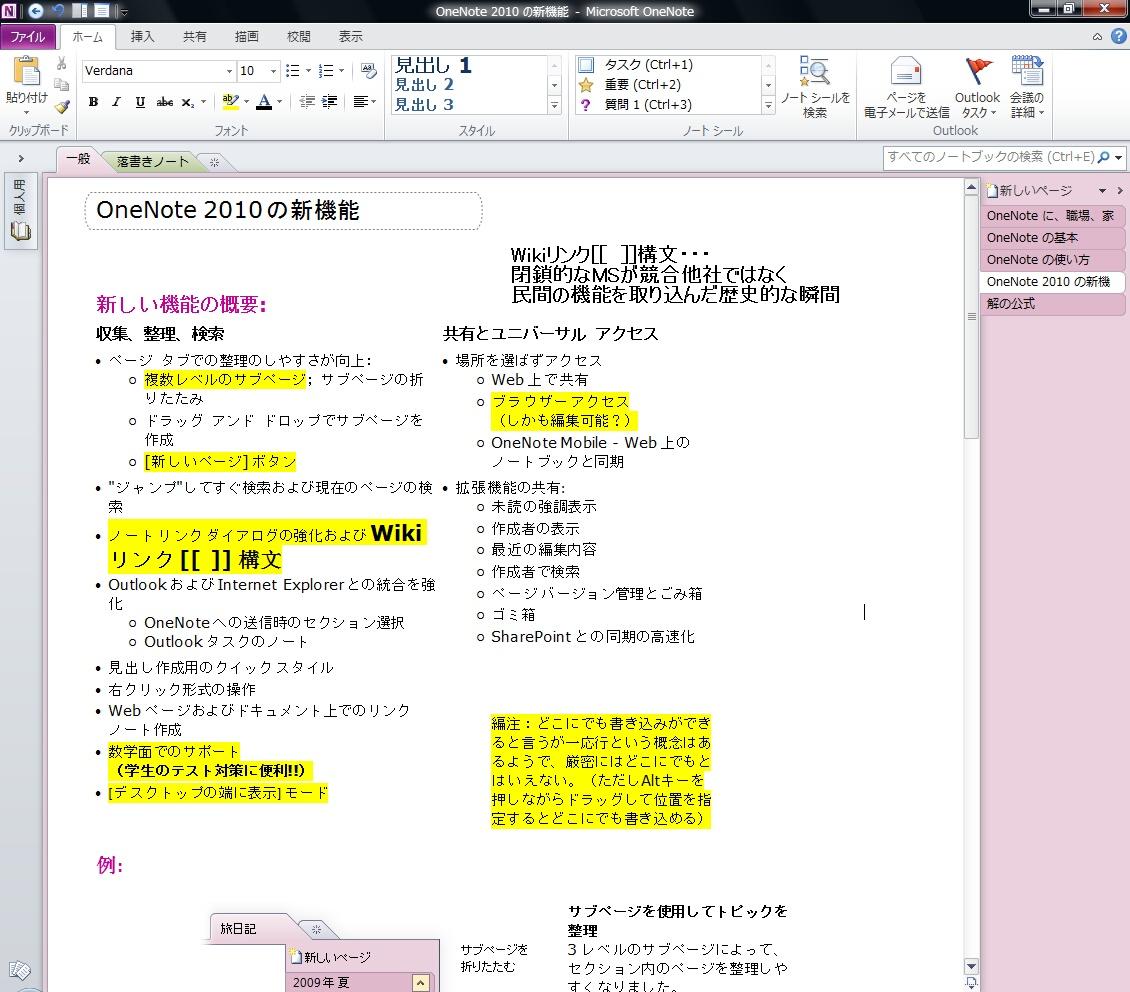Click the Cut scissors icon
The image size is (1130, 992).
pos(62,63)
